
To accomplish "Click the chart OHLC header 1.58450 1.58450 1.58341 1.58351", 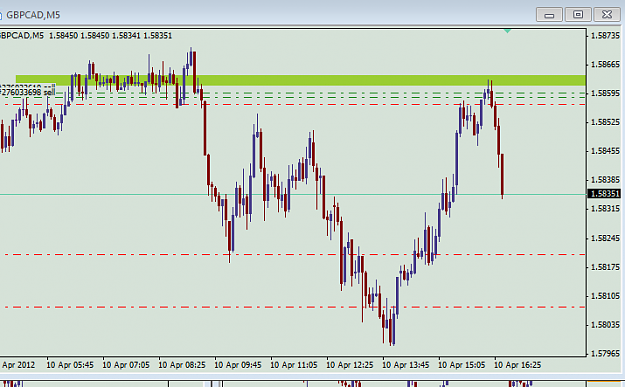I will pyautogui.click(x=110, y=35).
